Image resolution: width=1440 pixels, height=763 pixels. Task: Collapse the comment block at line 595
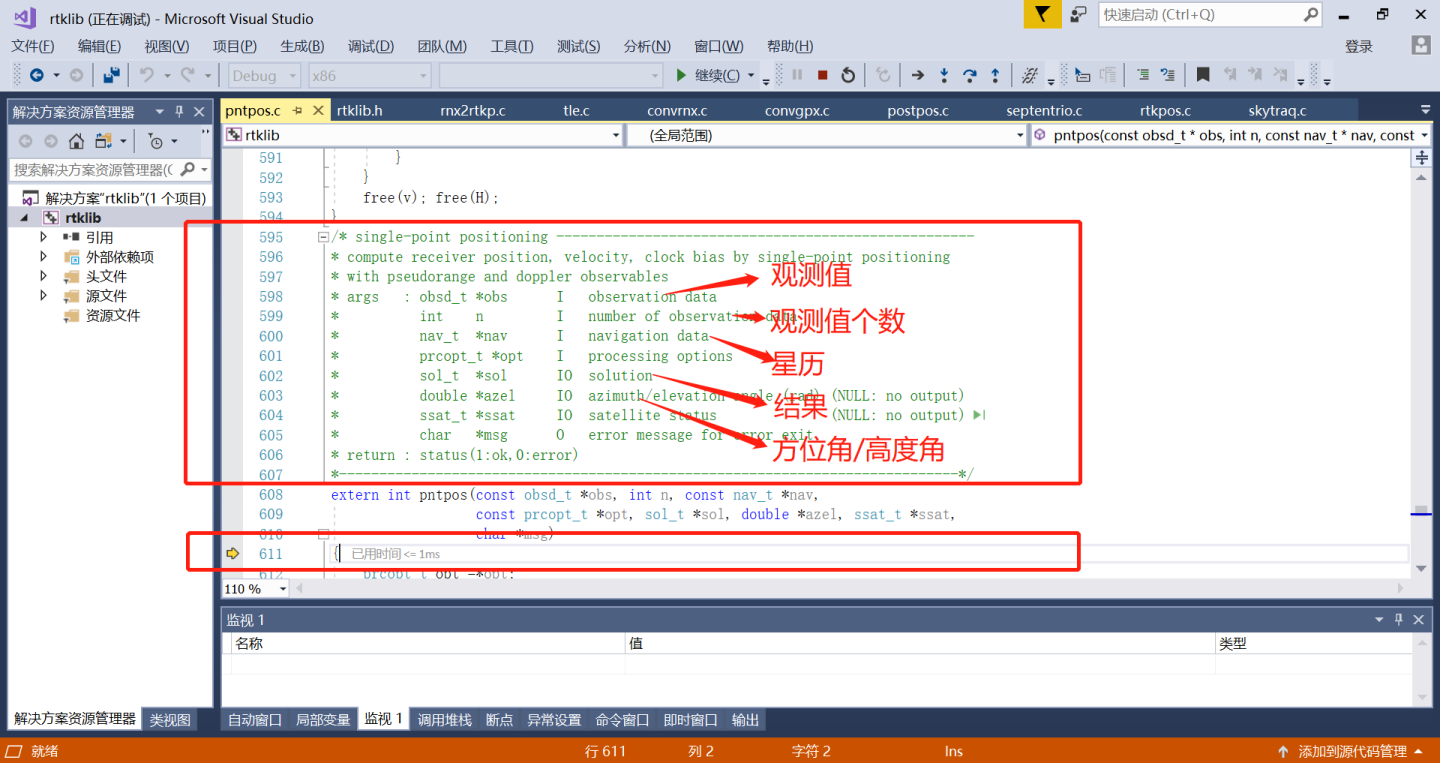tap(323, 238)
